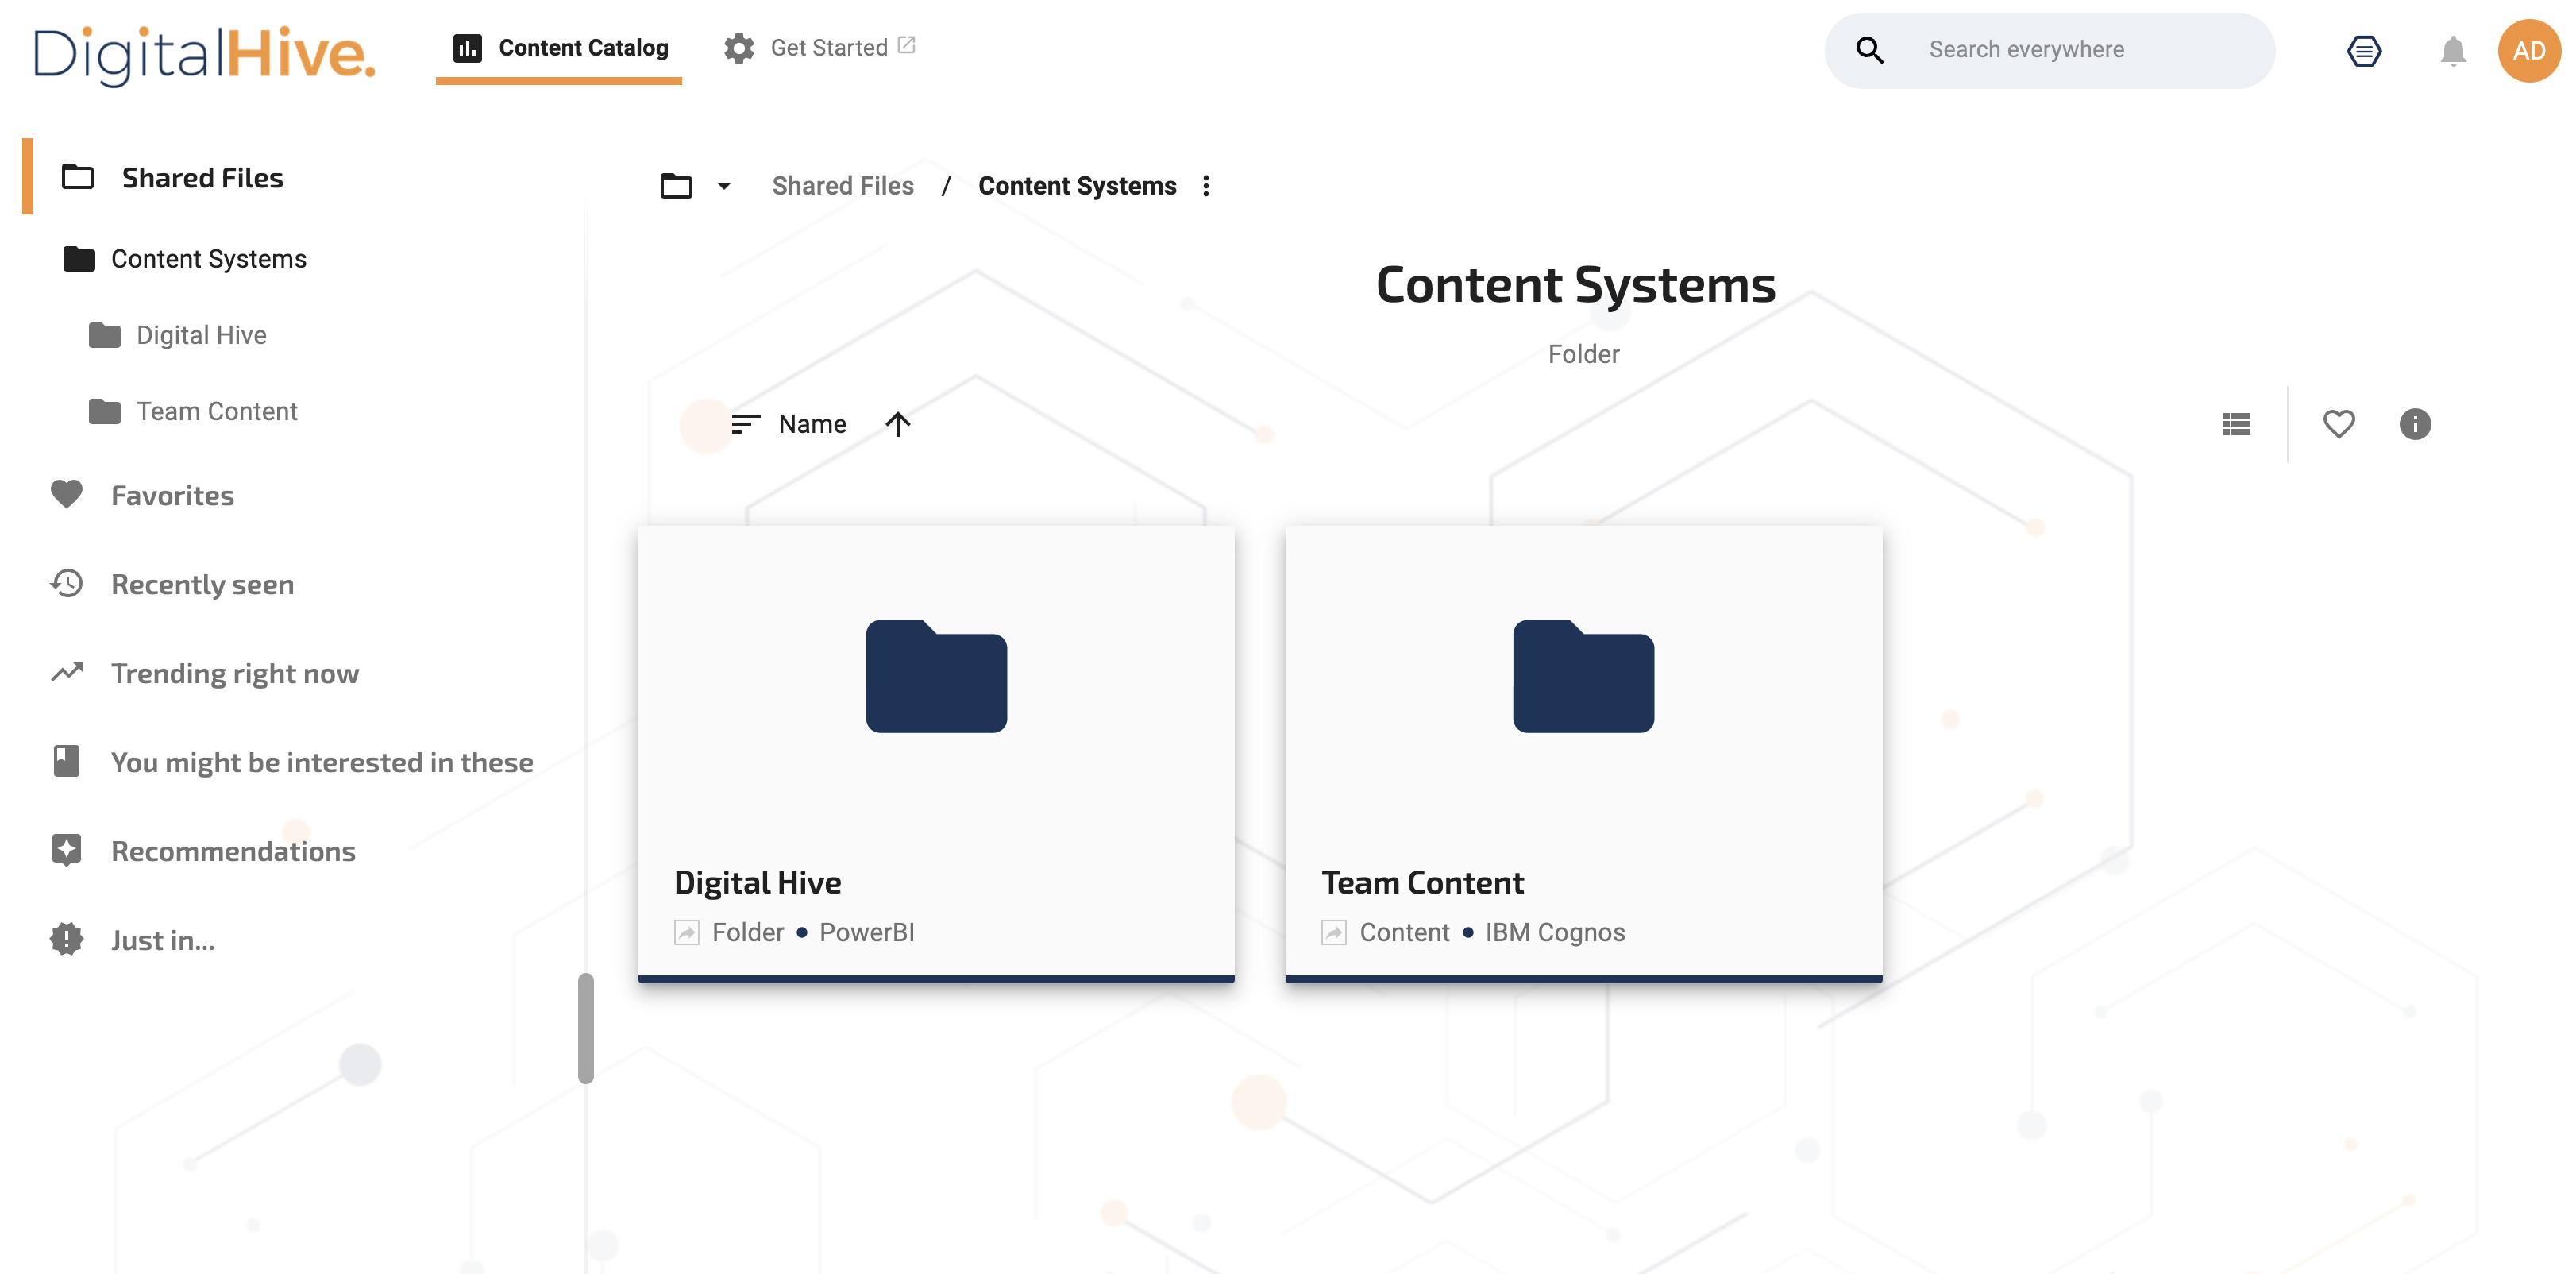Open Recently seen list
This screenshot has width=2576, height=1274.
[202, 584]
